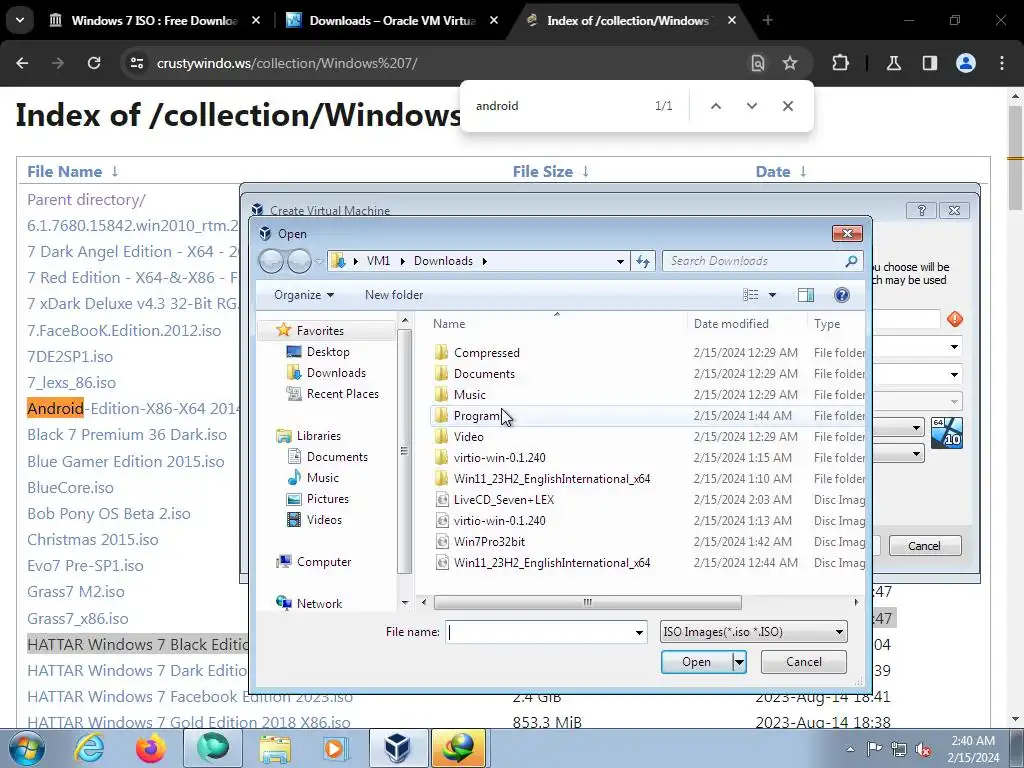Select Pictures library

pyautogui.click(x=327, y=499)
